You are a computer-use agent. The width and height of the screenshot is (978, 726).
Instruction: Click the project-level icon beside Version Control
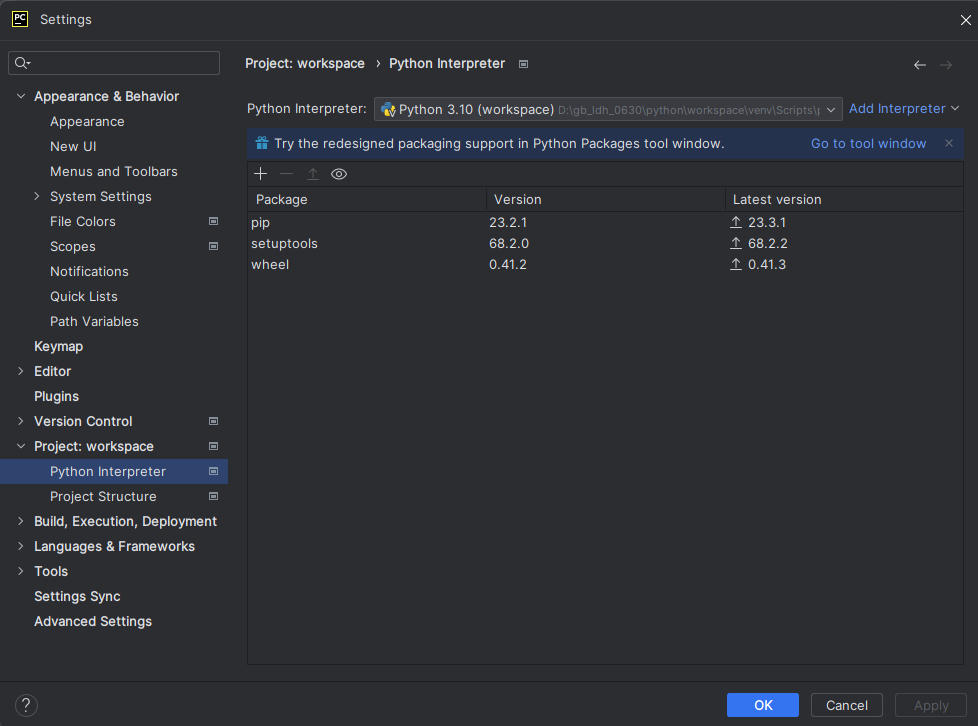(x=213, y=422)
